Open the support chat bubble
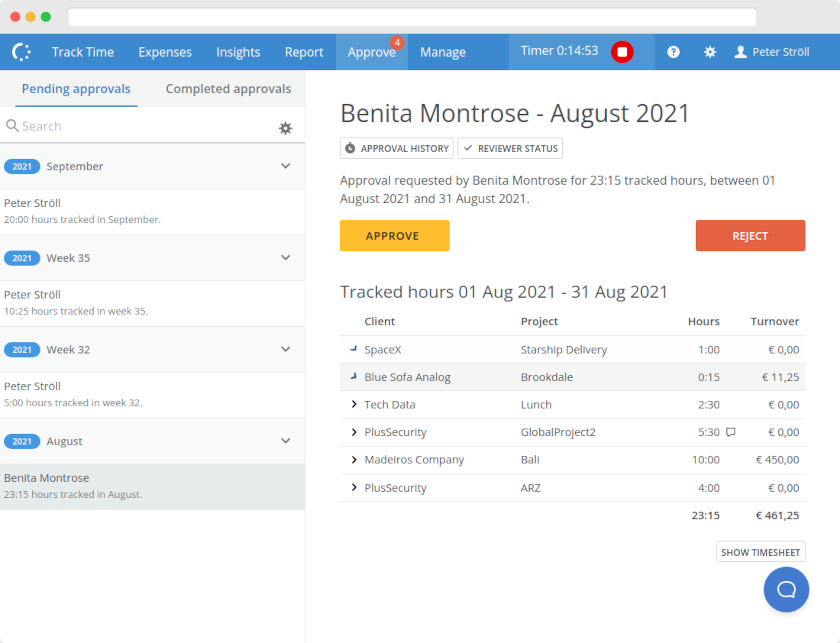840x643 pixels. pos(786,589)
